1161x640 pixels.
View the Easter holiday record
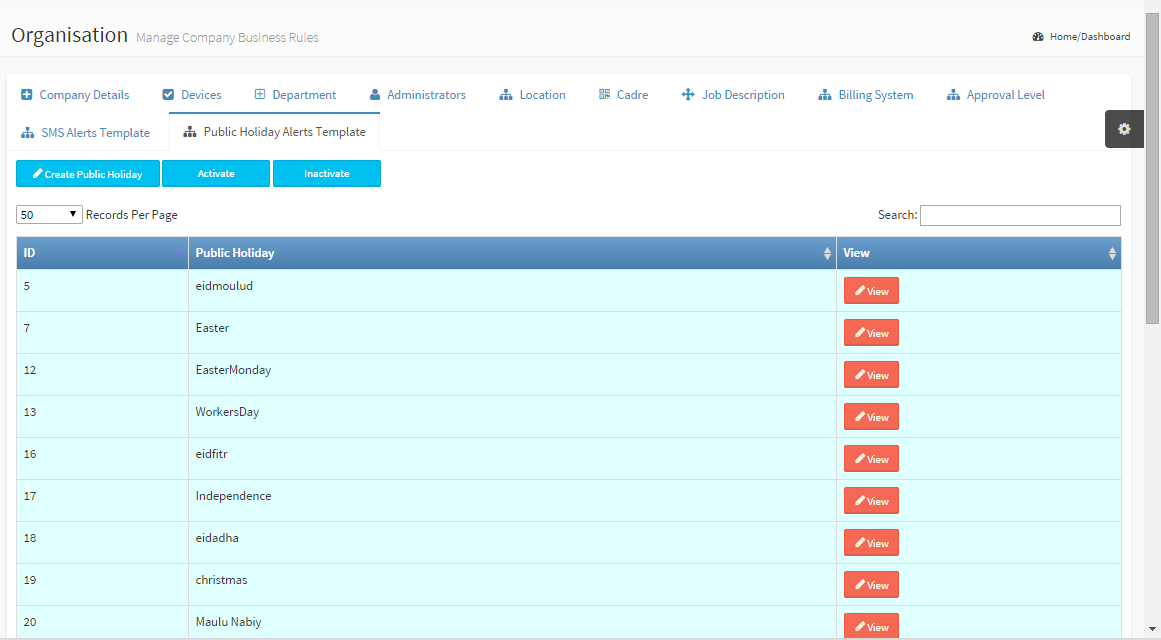click(x=871, y=333)
